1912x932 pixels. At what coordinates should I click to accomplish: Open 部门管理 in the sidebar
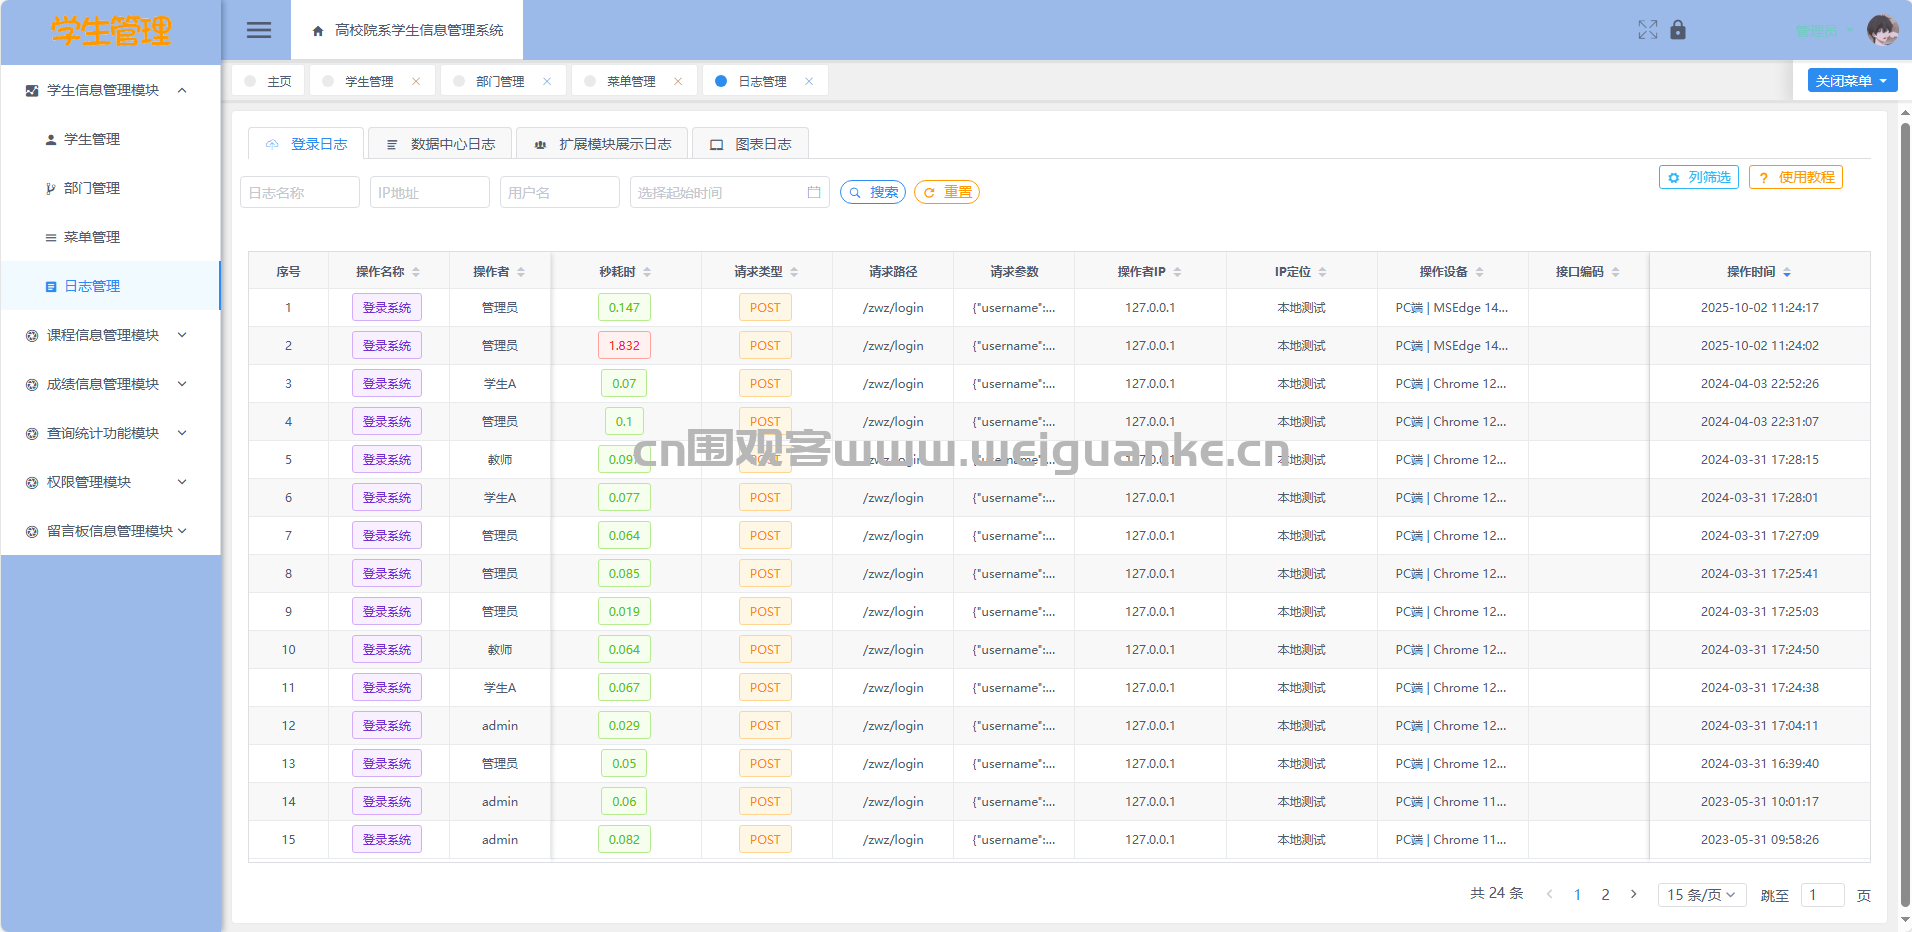click(92, 188)
